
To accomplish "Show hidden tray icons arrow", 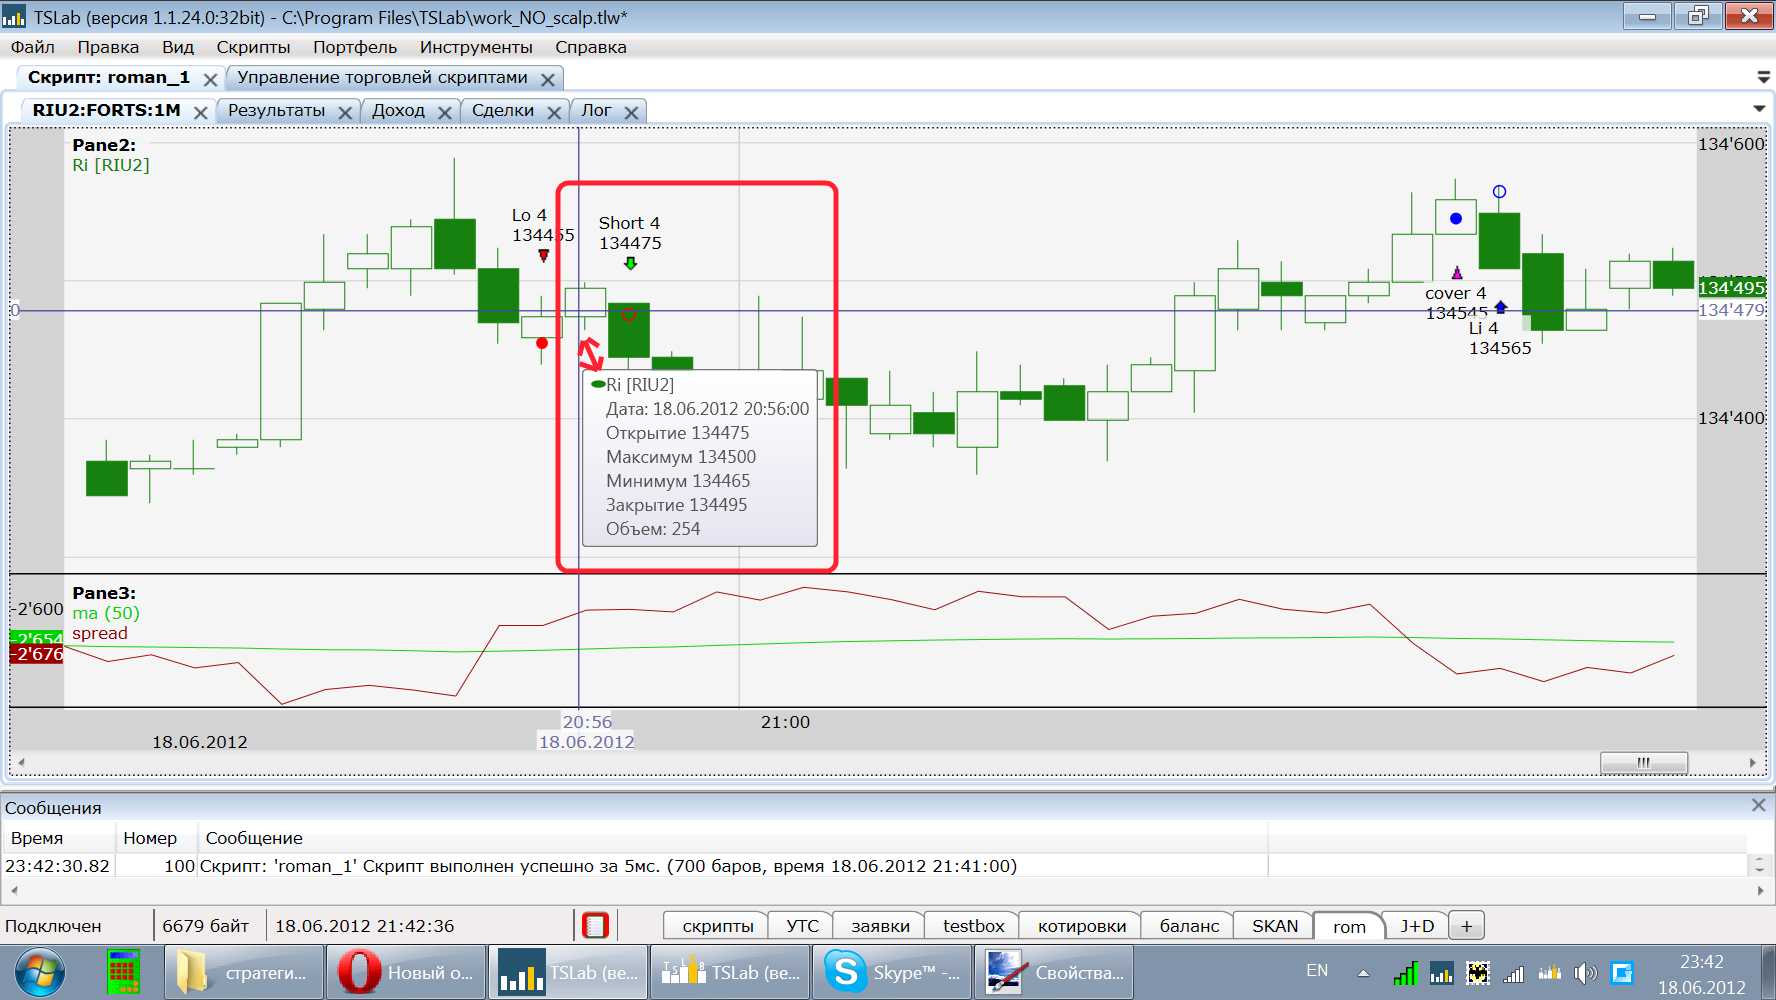I will click(1363, 972).
